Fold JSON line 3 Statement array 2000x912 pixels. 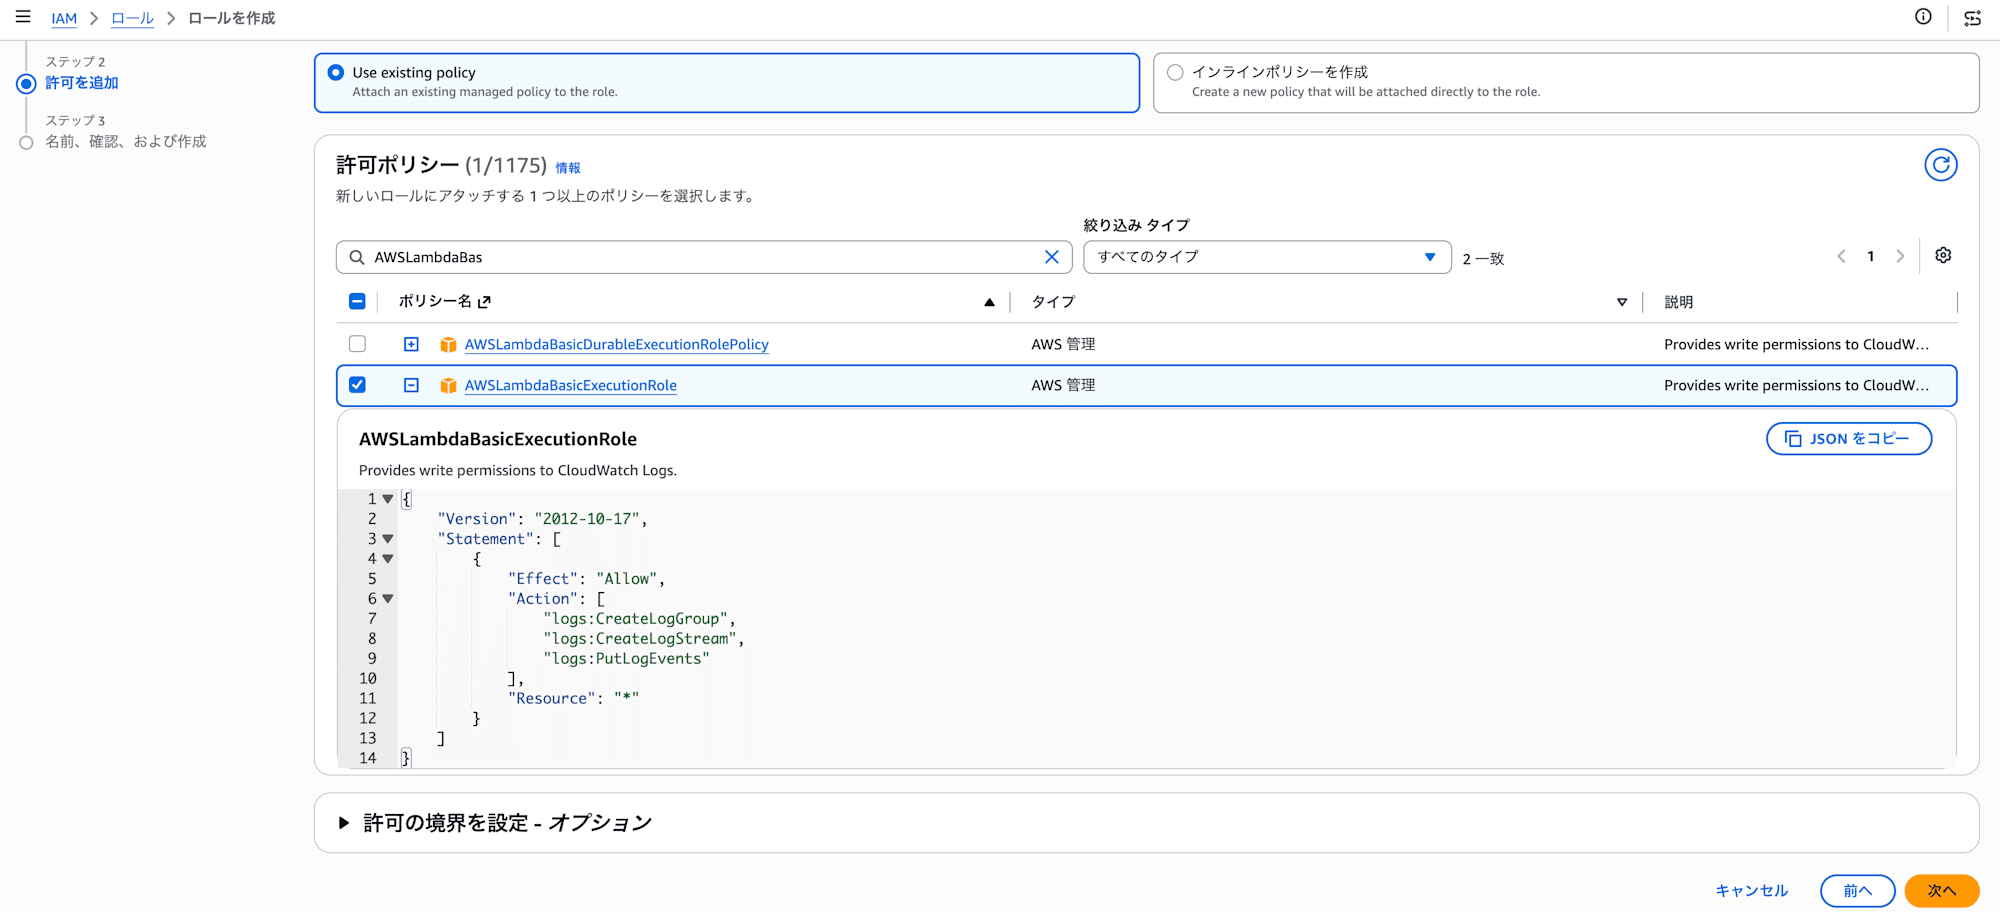[388, 539]
